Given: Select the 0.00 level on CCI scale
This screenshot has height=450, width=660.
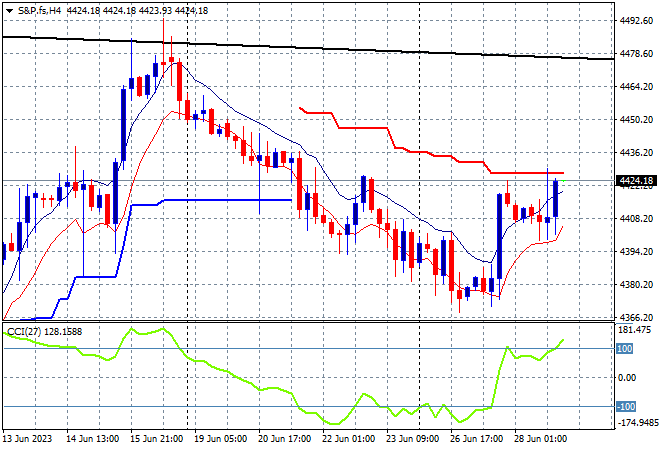Looking at the screenshot, I should (627, 378).
